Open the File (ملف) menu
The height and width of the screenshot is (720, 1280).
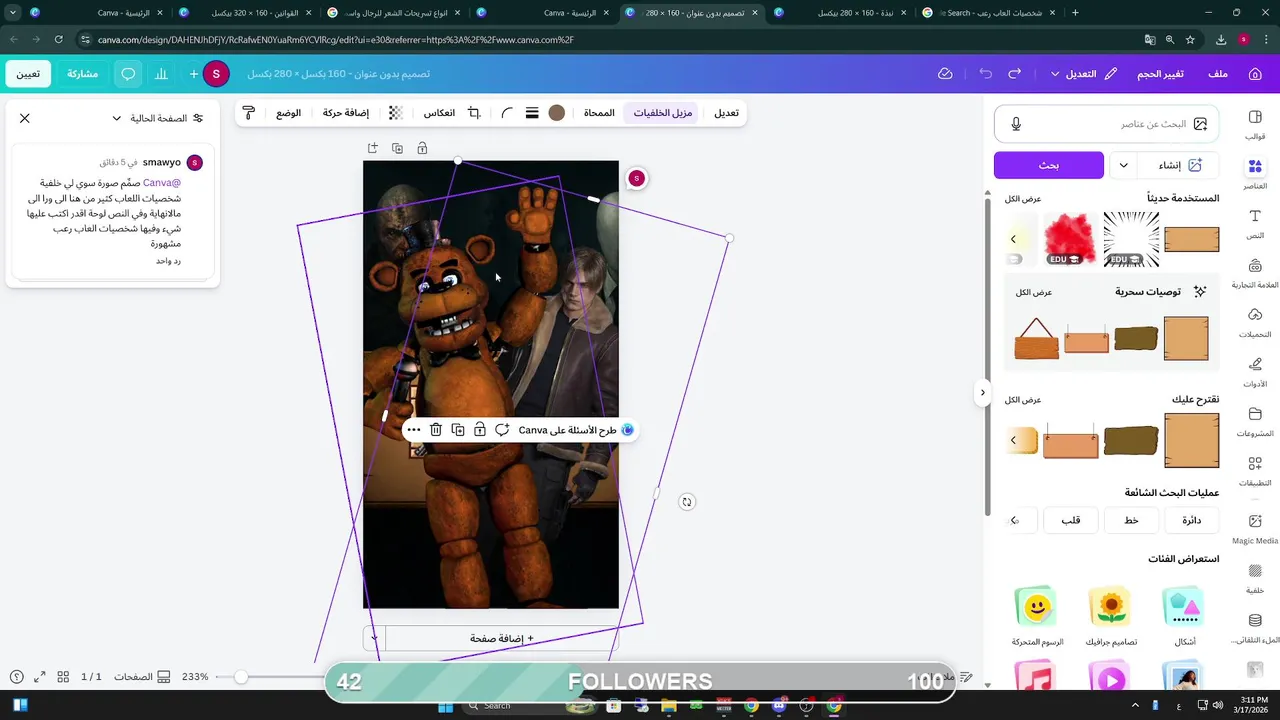[x=1218, y=74]
